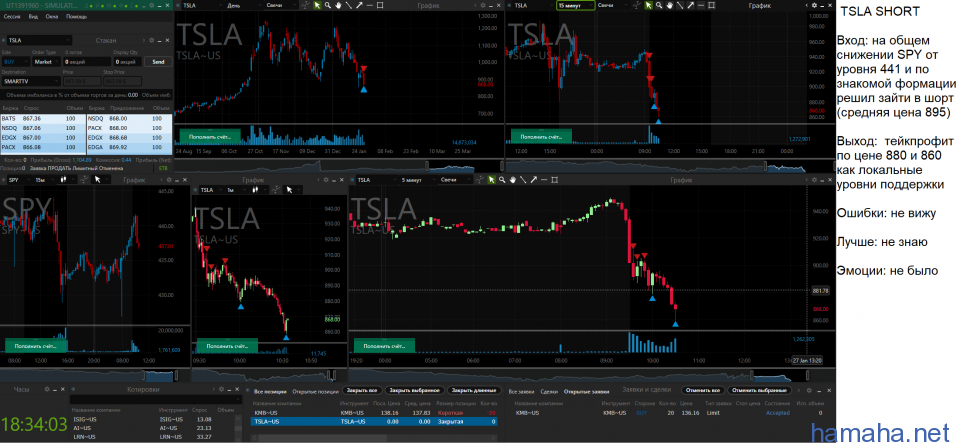The width and height of the screenshot is (960, 444).
Task: Open the Destination SMARTTV dropdown
Action: coord(31,81)
